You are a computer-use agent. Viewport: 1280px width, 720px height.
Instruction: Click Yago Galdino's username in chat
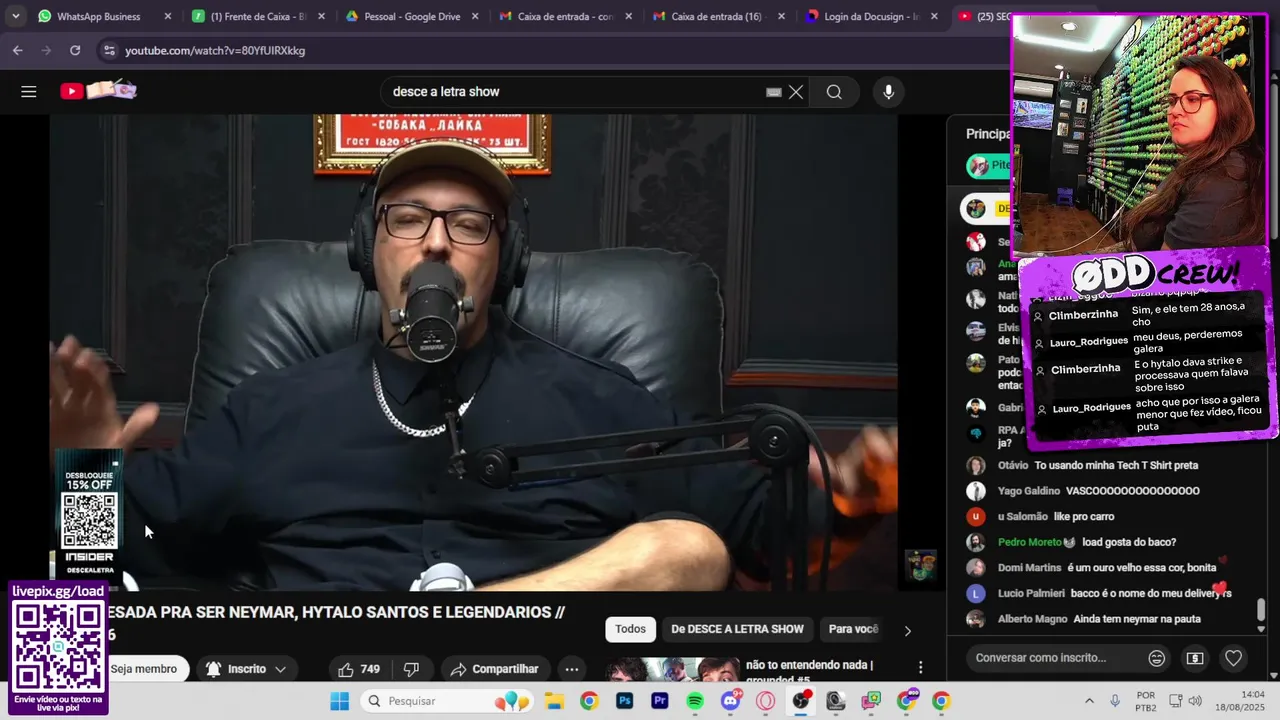(1029, 491)
